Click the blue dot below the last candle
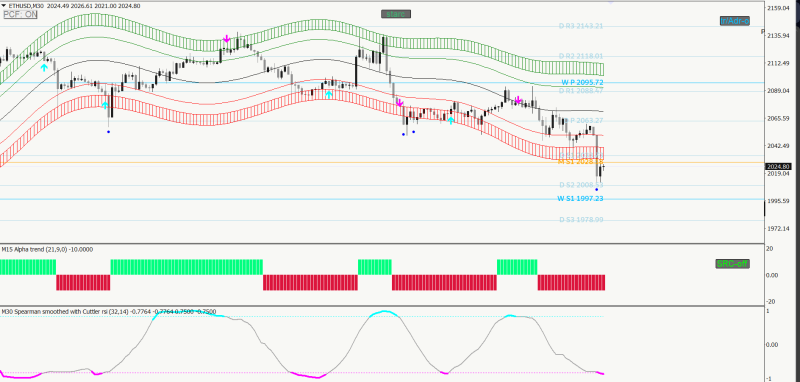800x382 pixels. pos(596,189)
